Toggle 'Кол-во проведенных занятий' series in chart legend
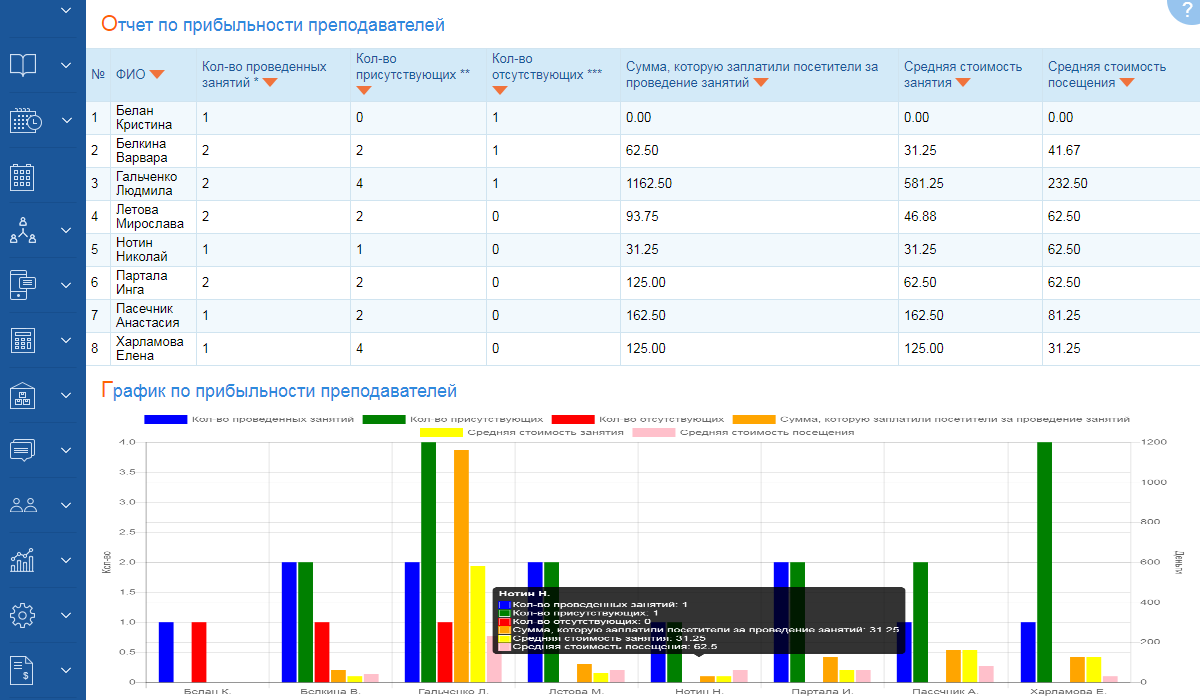This screenshot has height=700, width=1200. [x=165, y=418]
